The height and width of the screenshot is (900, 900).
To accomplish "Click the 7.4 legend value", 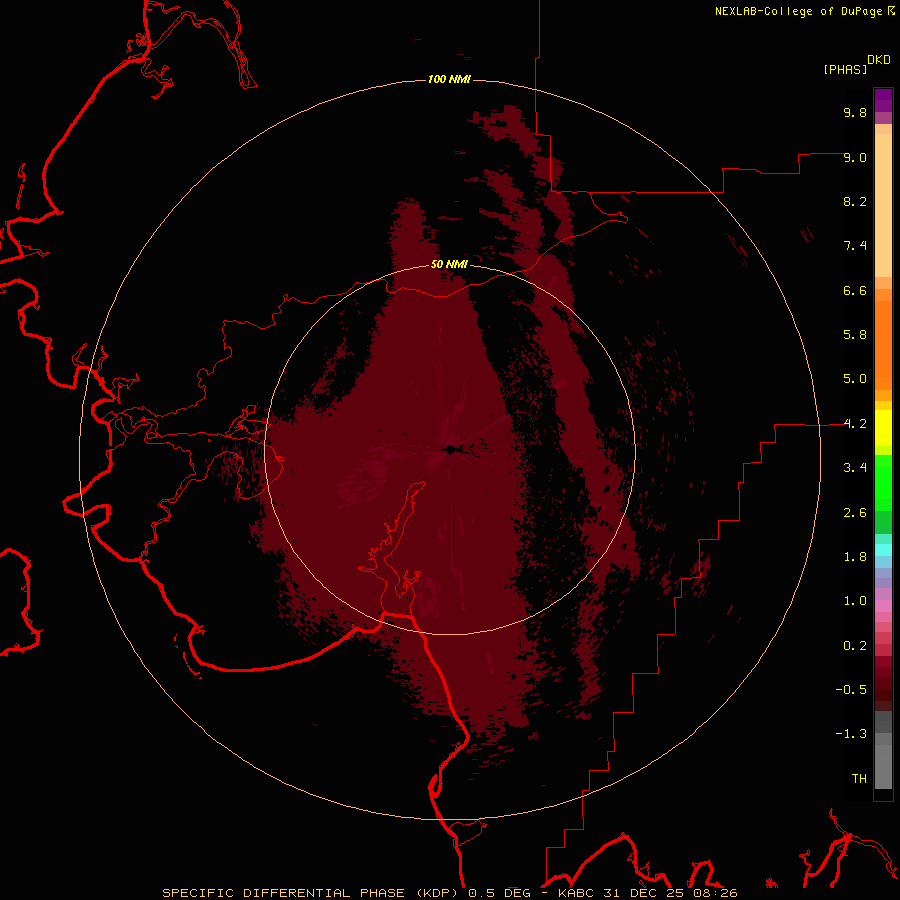I will (855, 246).
